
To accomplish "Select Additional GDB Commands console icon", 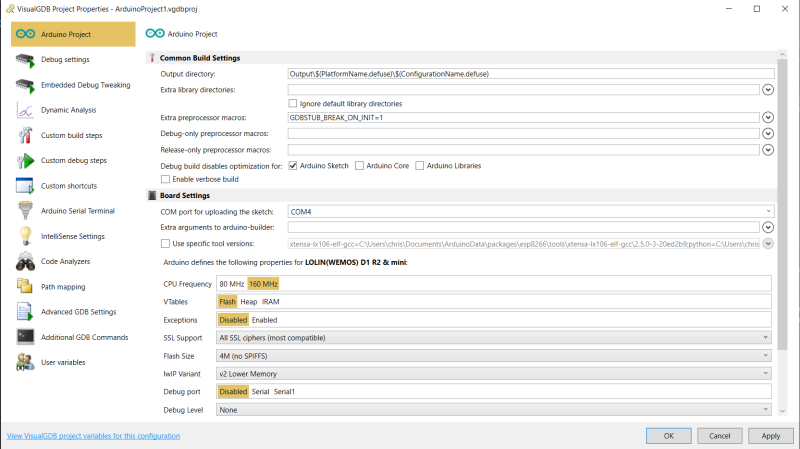I will pyautogui.click(x=25, y=337).
